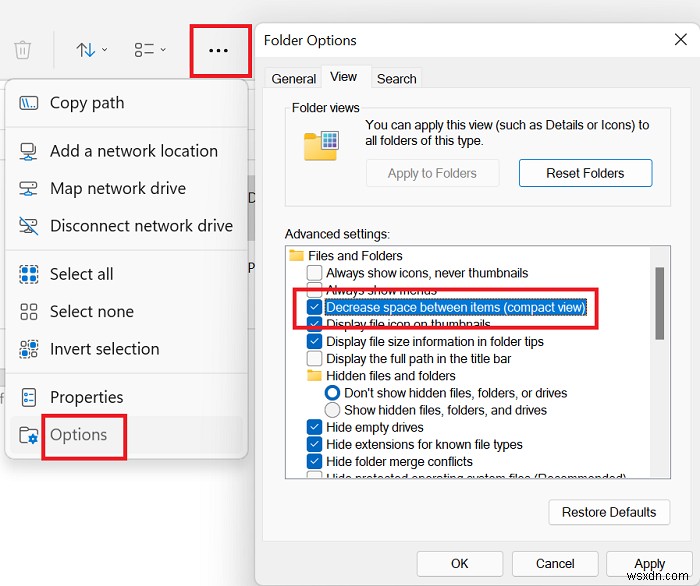Toggle Display the full path checkbox
This screenshot has width=700, height=586.
coord(314,358)
